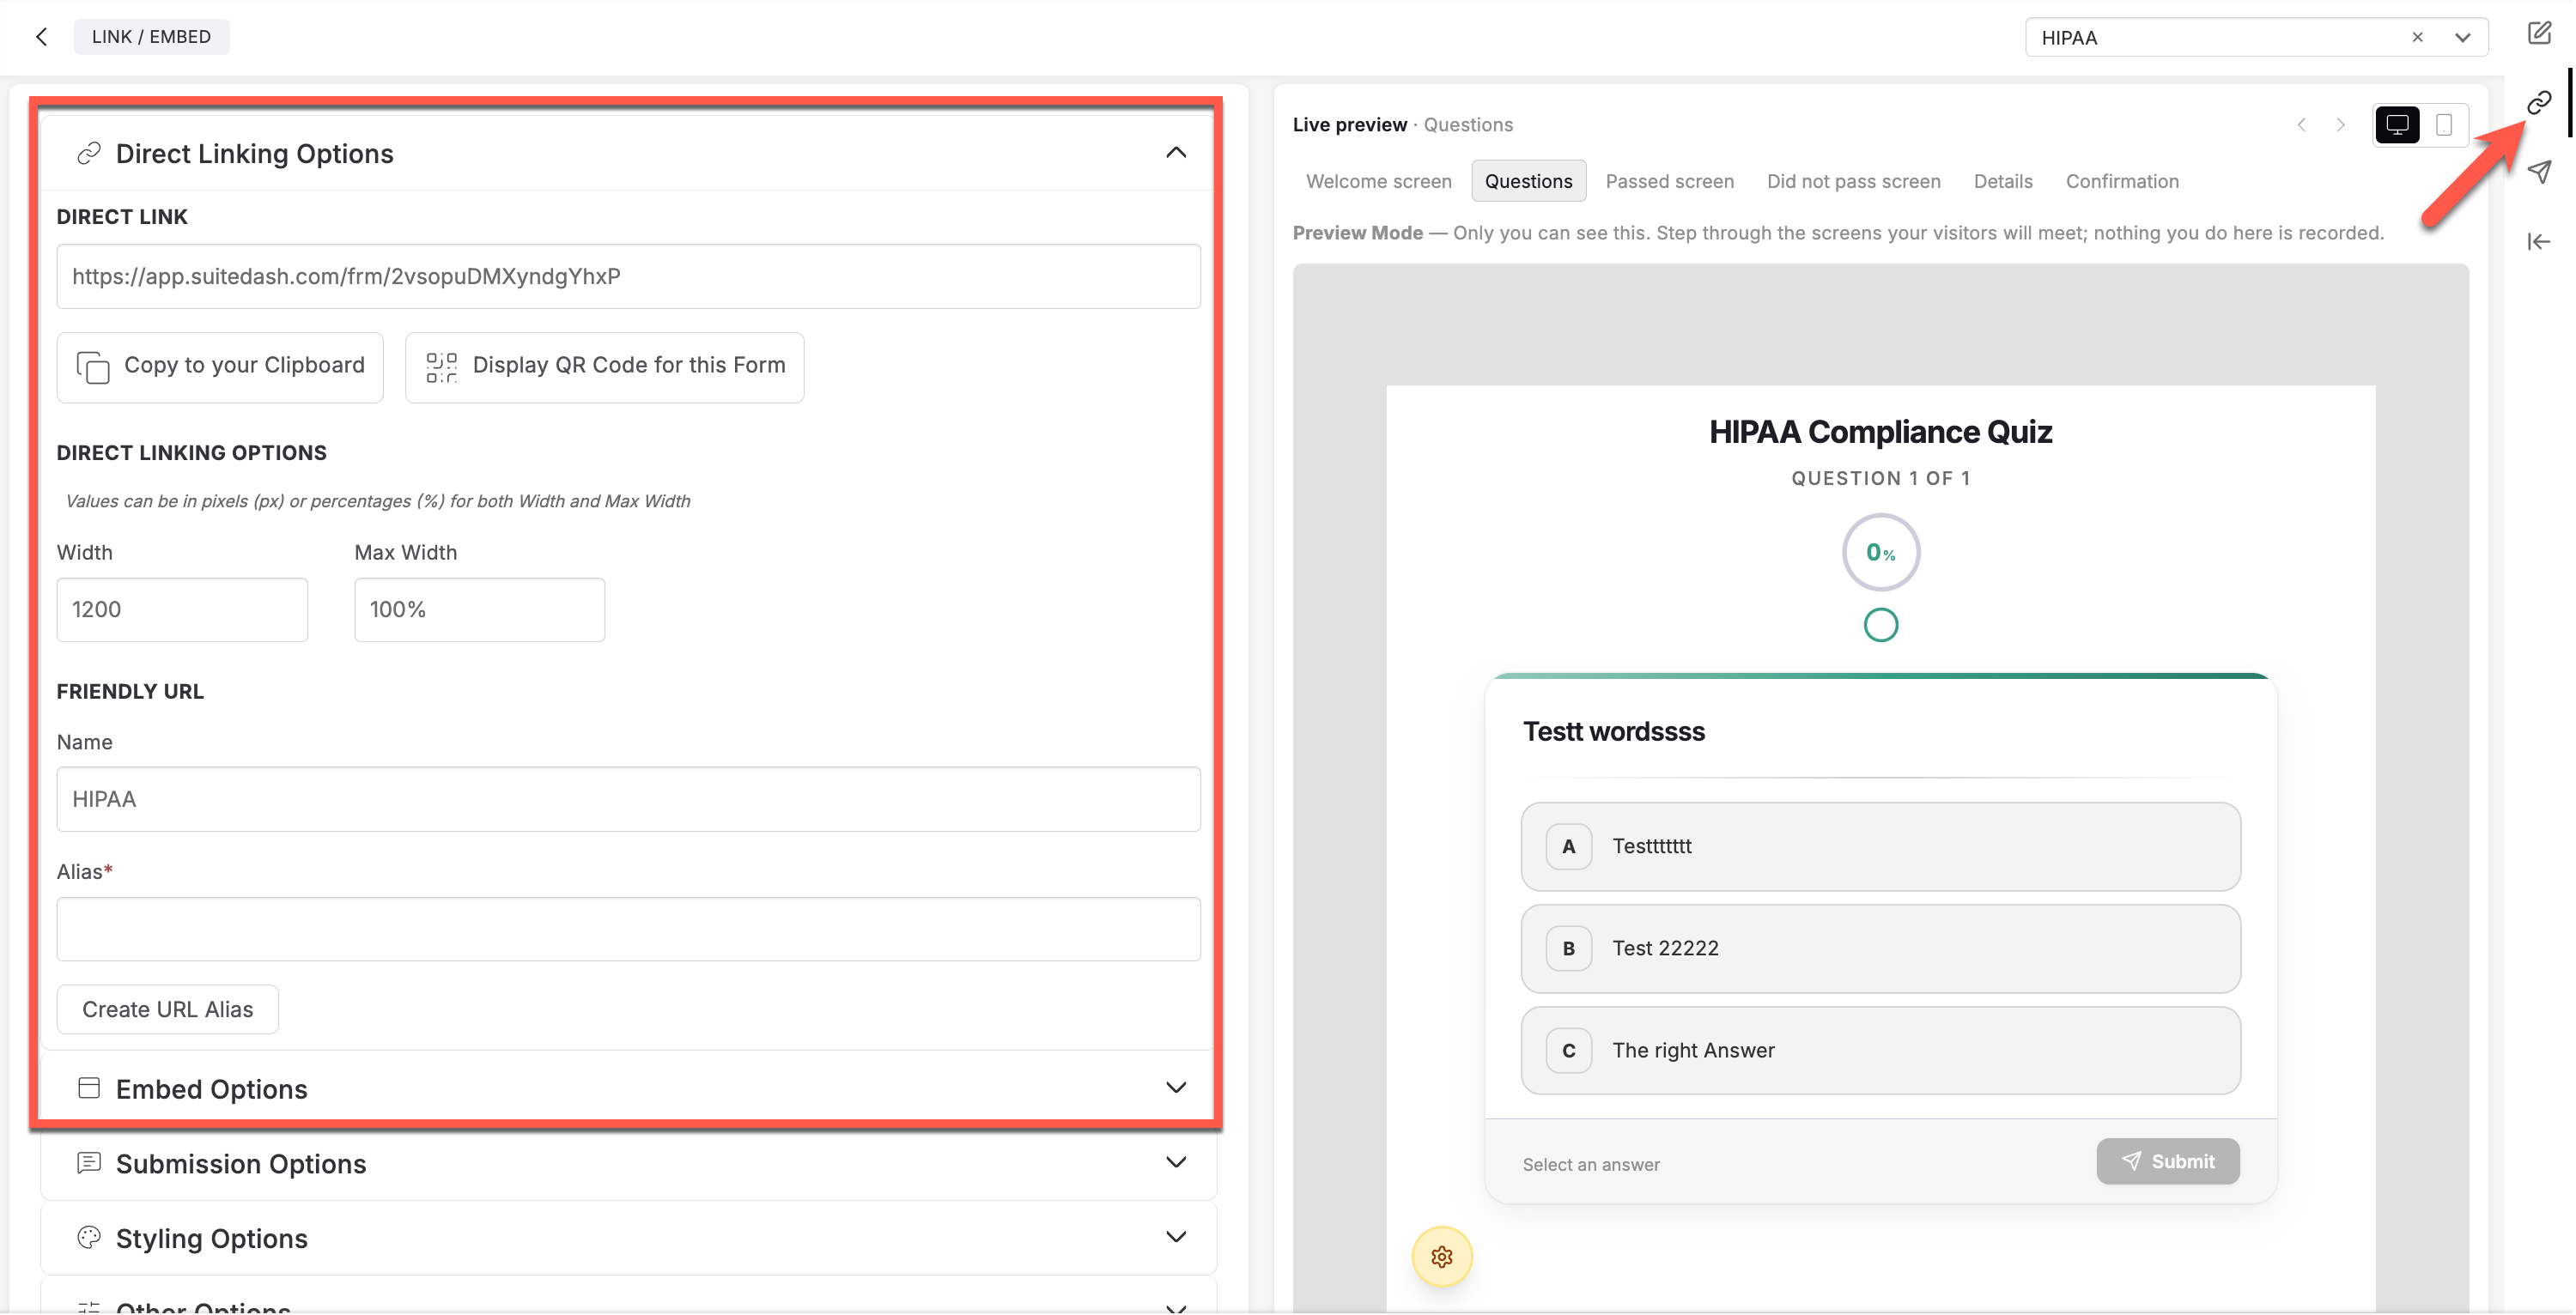Click the 0% progress circle in preview
The width and height of the screenshot is (2576, 1315).
click(x=1880, y=552)
